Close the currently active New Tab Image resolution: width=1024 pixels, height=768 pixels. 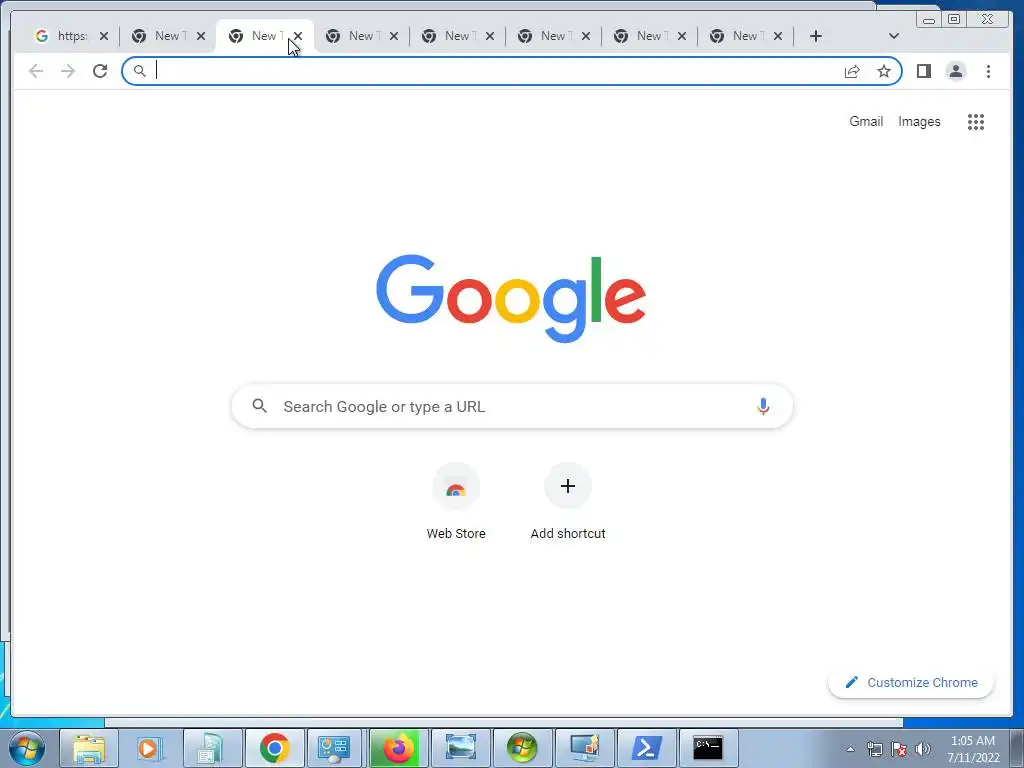pyautogui.click(x=298, y=36)
